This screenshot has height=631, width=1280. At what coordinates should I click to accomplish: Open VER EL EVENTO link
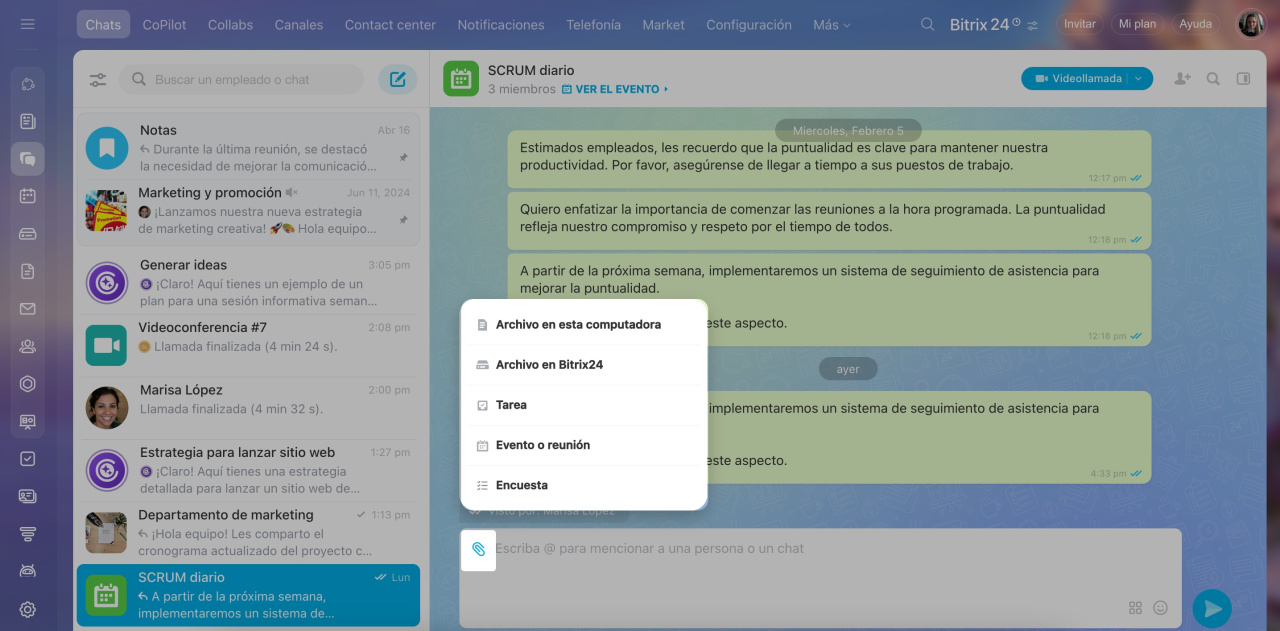[x=615, y=90]
